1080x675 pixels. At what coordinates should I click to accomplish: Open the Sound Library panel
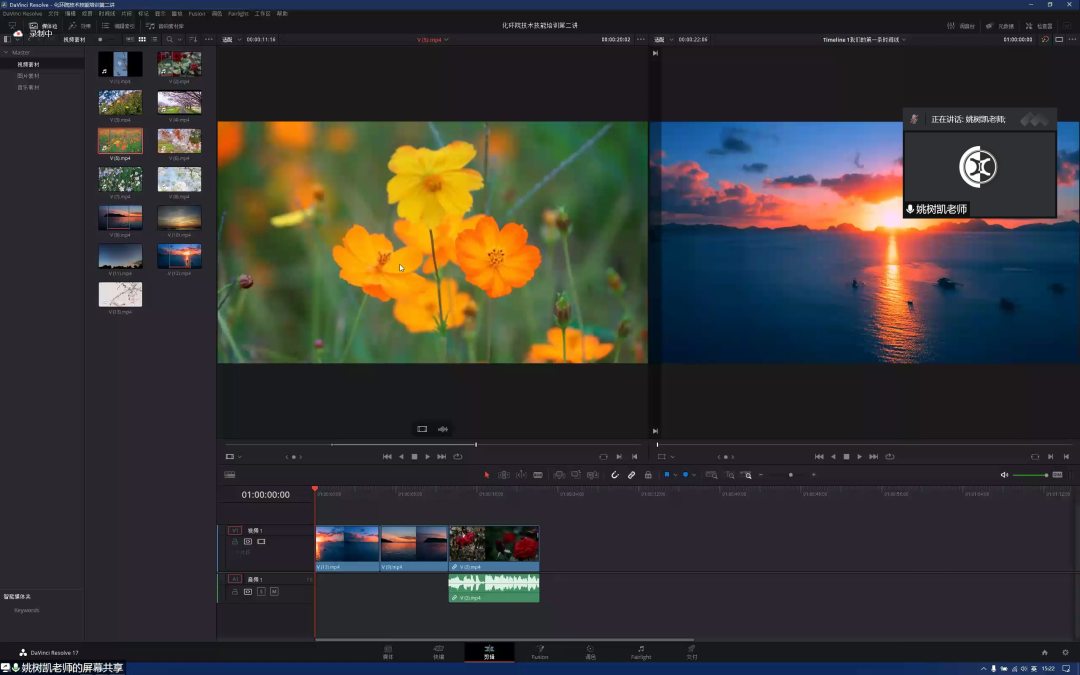(x=165, y=26)
